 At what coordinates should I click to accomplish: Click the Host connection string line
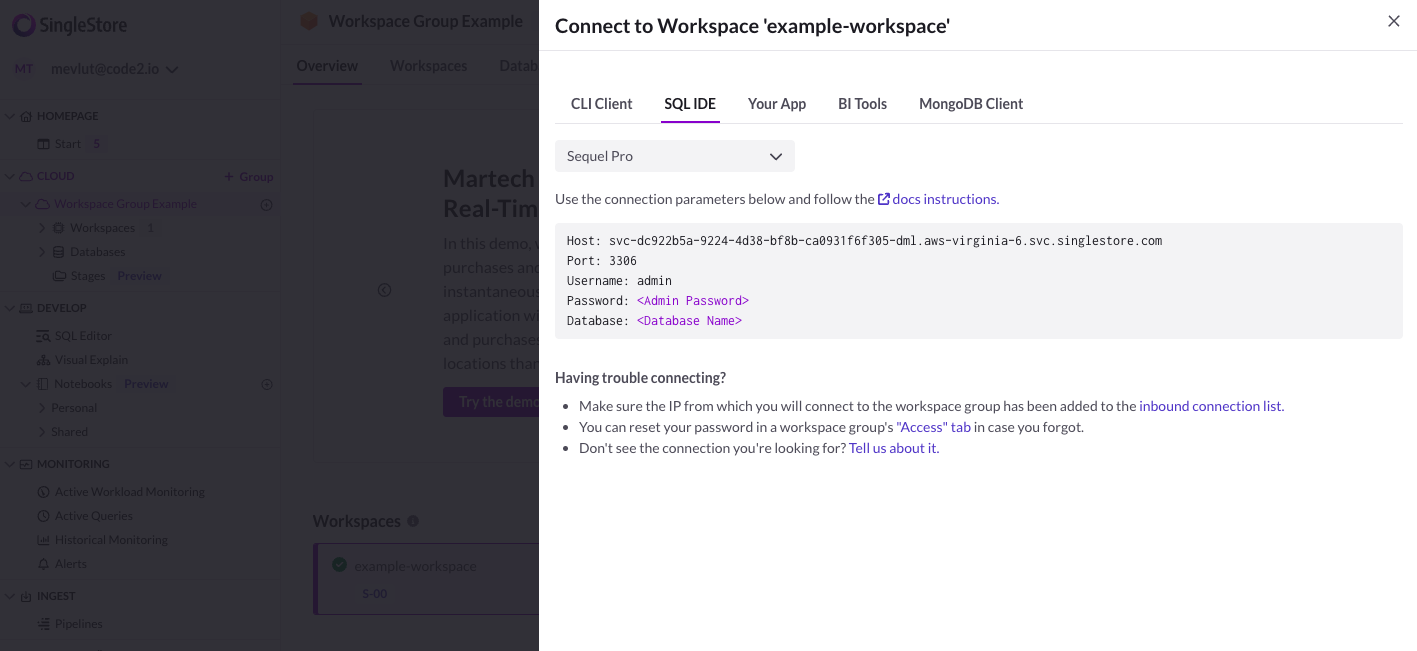point(864,241)
